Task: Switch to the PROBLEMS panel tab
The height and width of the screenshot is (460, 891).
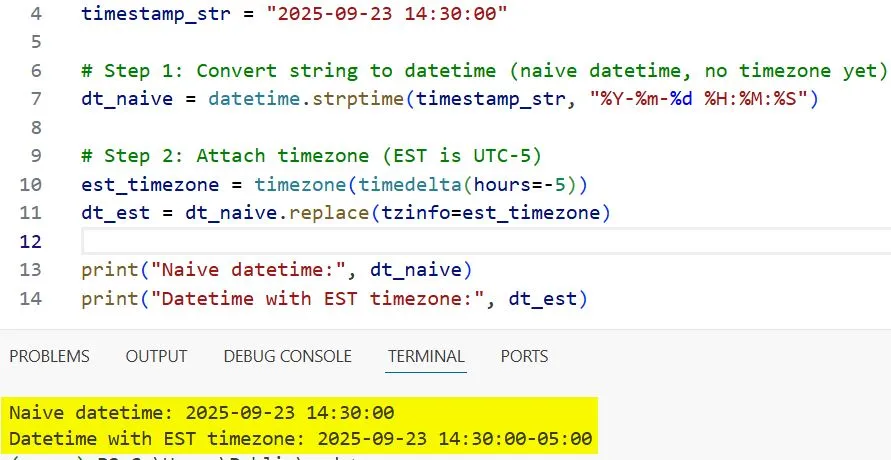Action: click(49, 356)
